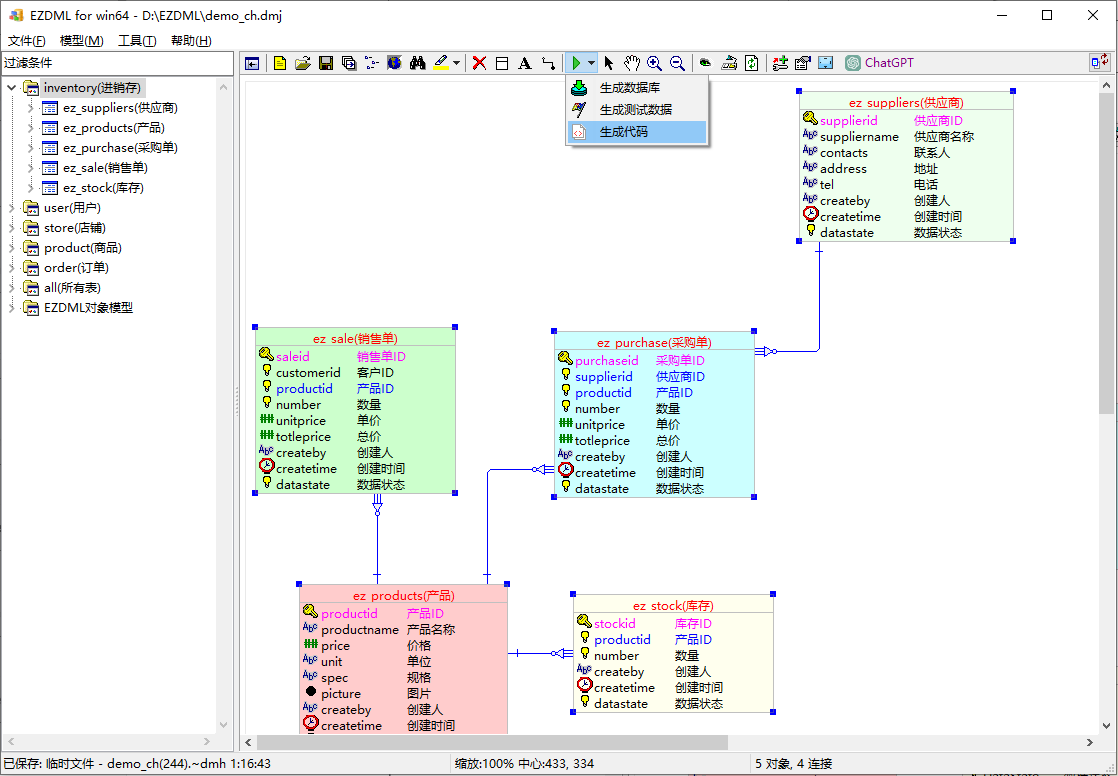Open the Run button dropdown arrow

(x=591, y=63)
